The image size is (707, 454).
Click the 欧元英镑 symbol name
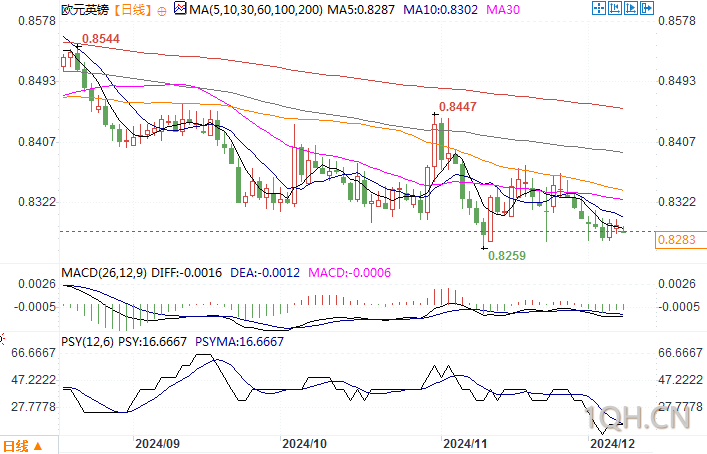85,9
